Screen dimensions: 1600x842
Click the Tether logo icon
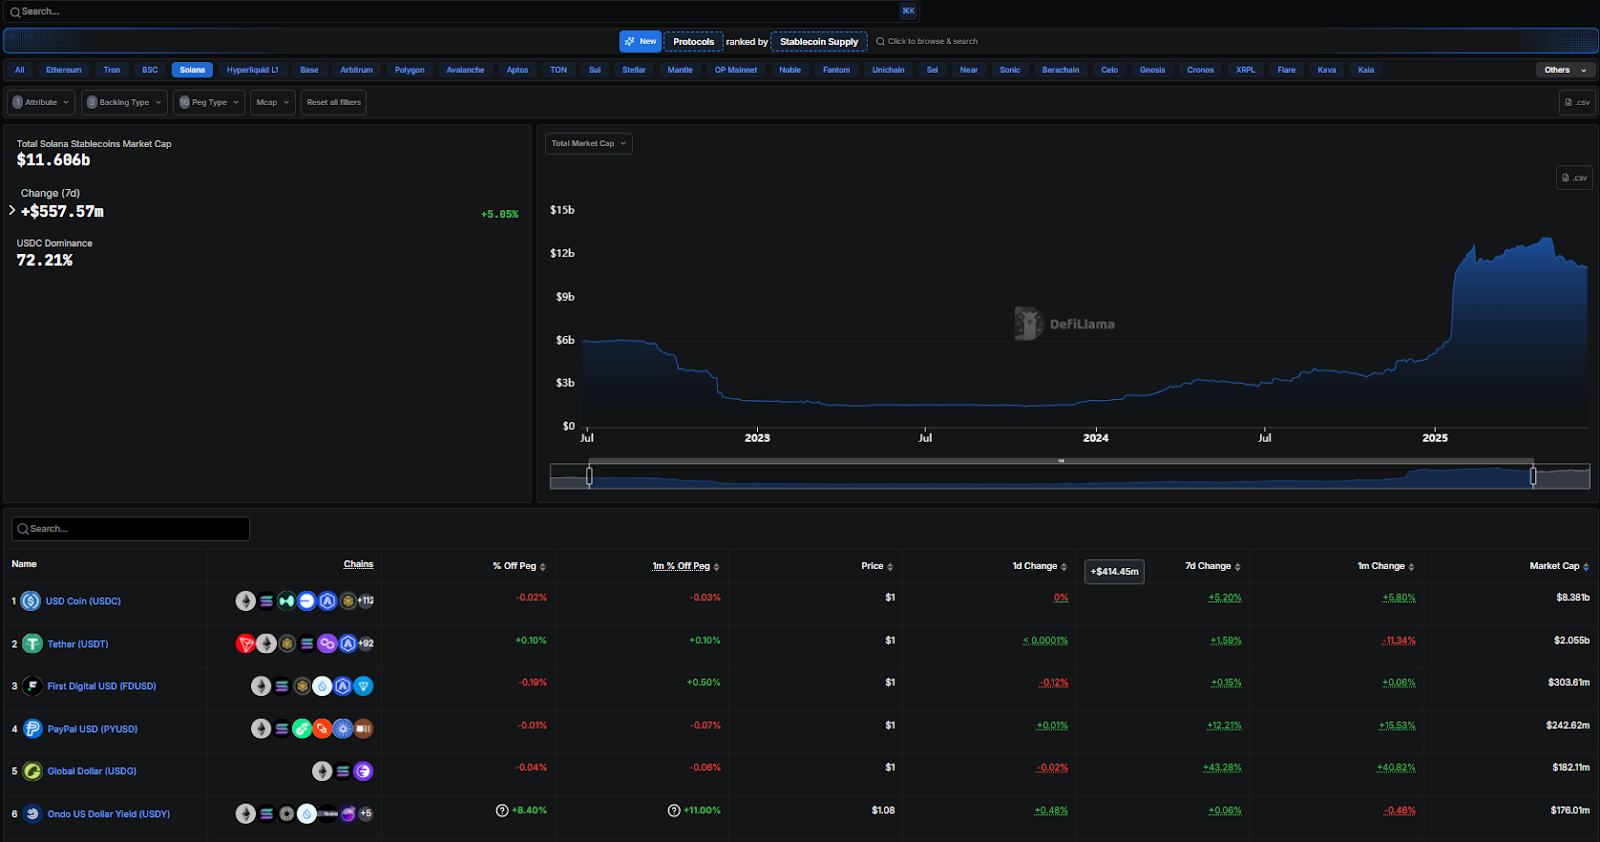(x=33, y=644)
